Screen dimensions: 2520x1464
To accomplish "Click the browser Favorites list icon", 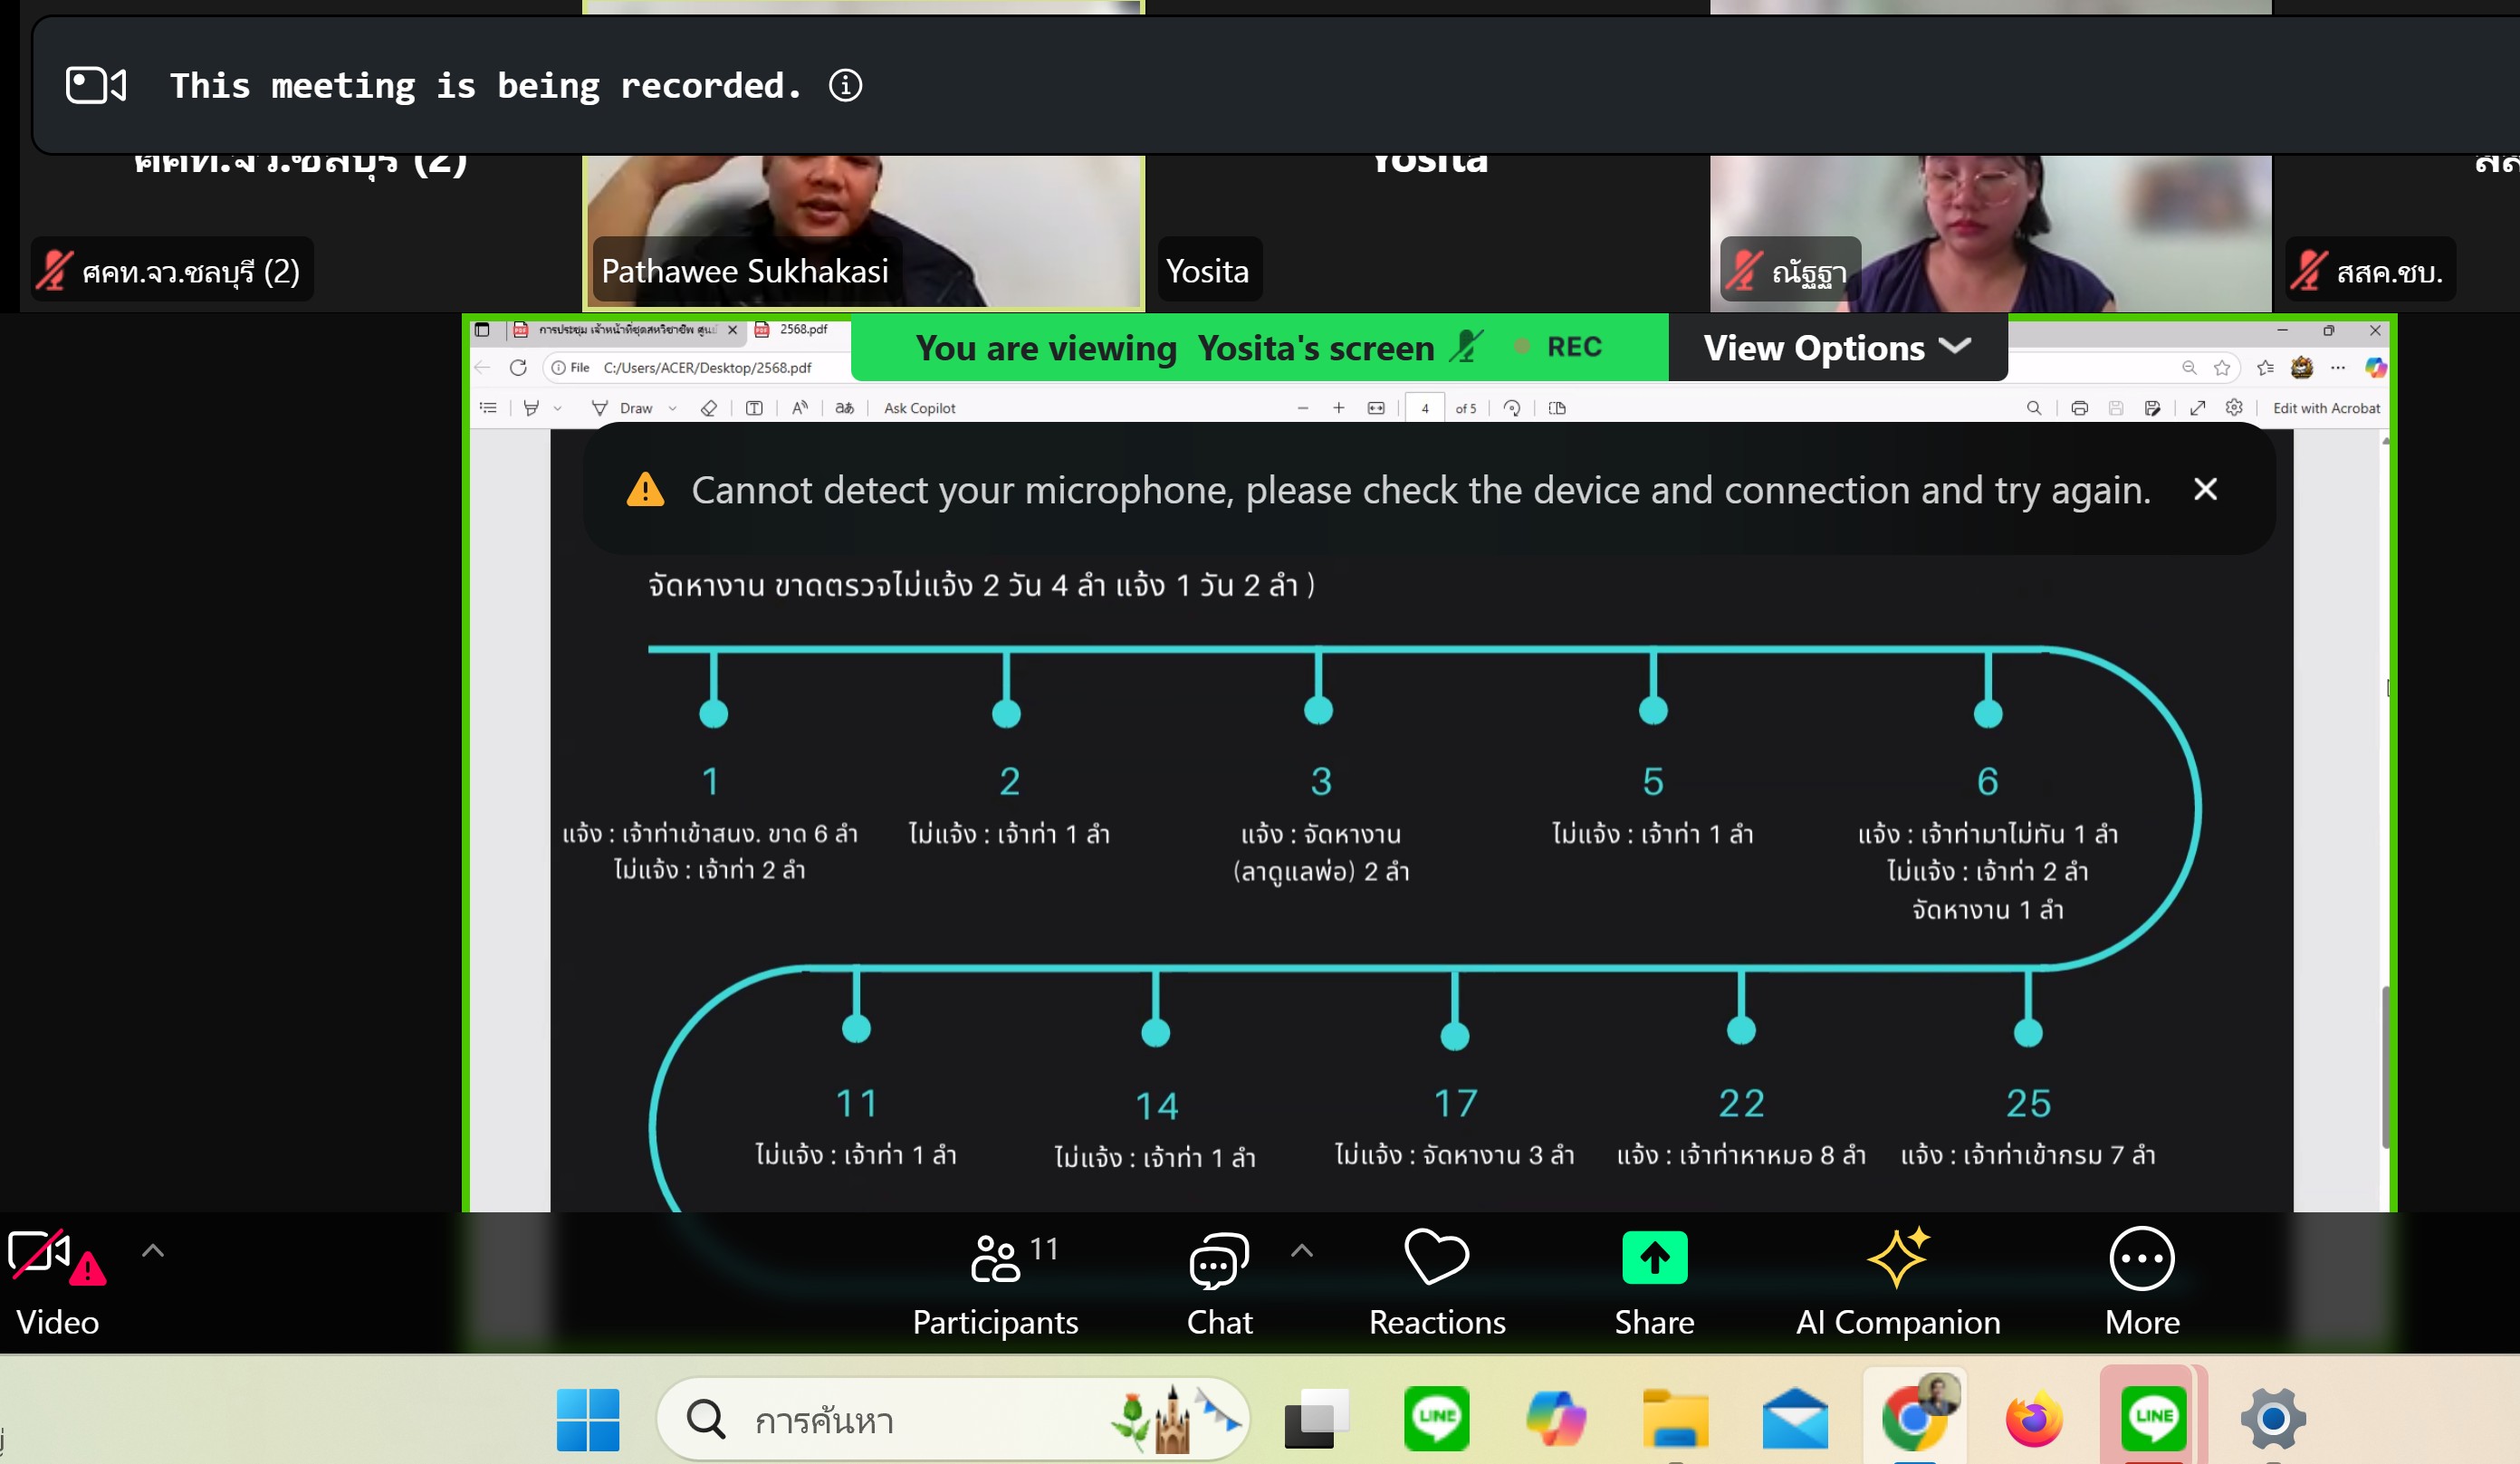I will (x=2266, y=367).
